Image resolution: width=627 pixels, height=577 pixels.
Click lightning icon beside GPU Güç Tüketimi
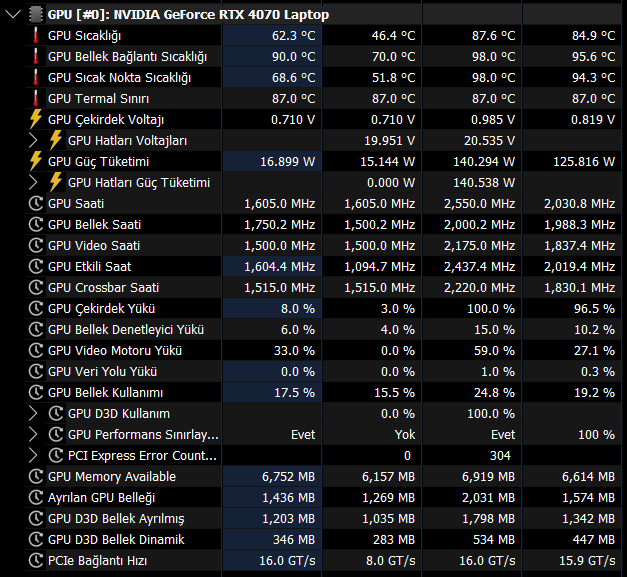pos(36,161)
